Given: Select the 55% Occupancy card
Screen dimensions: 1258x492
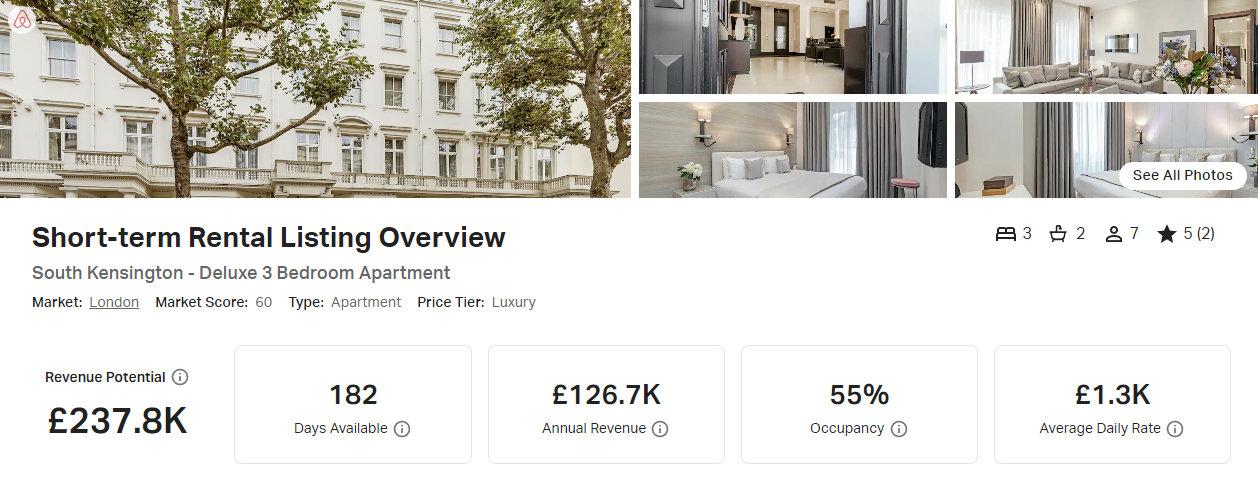Looking at the screenshot, I should (859, 405).
